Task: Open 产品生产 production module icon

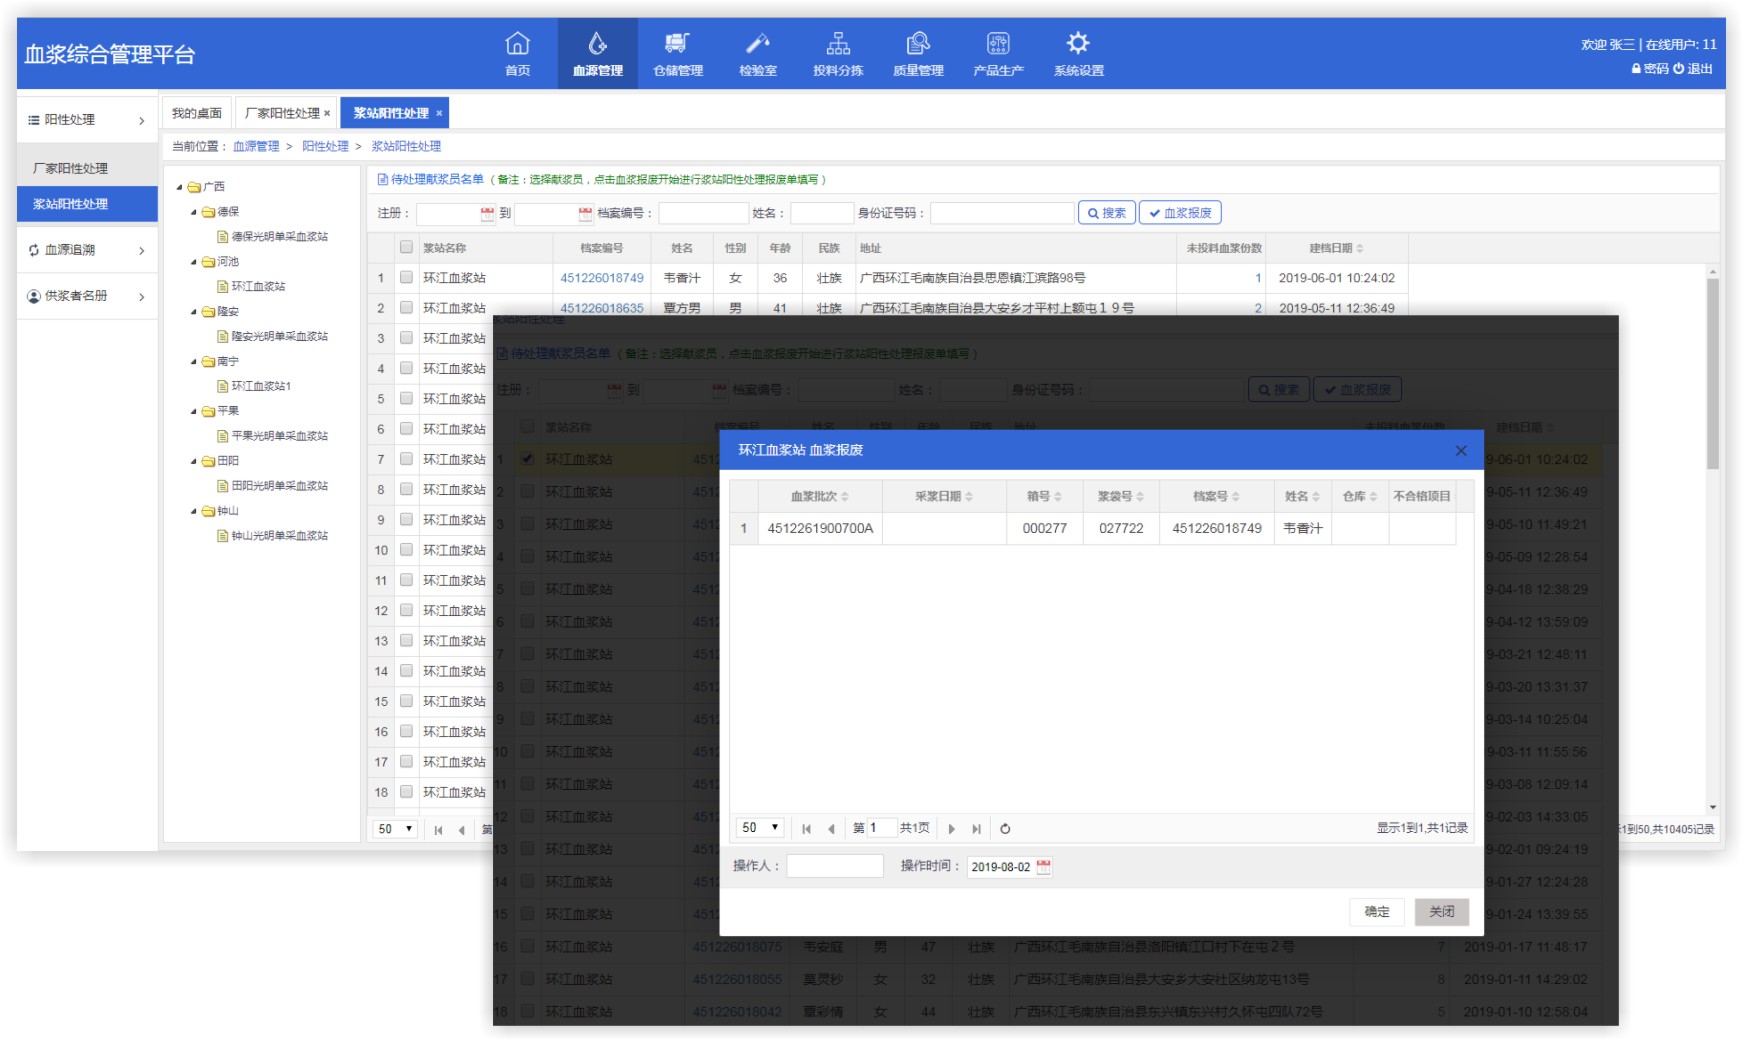Action: 997,44
